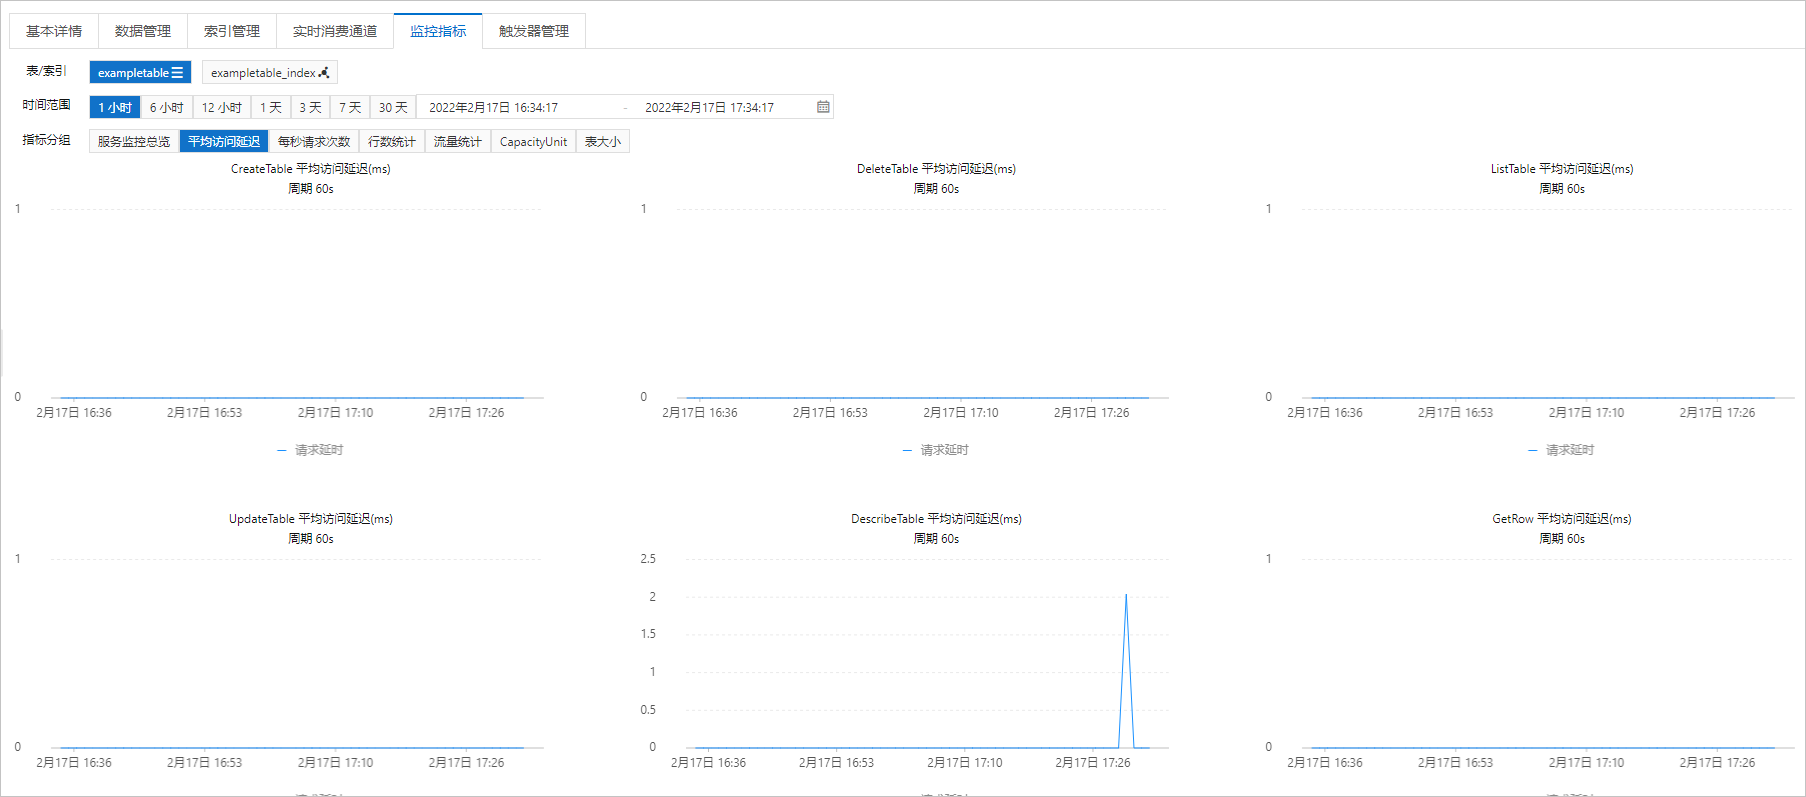
Task: Click 2月17日 16:53 label under GetRow chart
Action: pos(1455,763)
